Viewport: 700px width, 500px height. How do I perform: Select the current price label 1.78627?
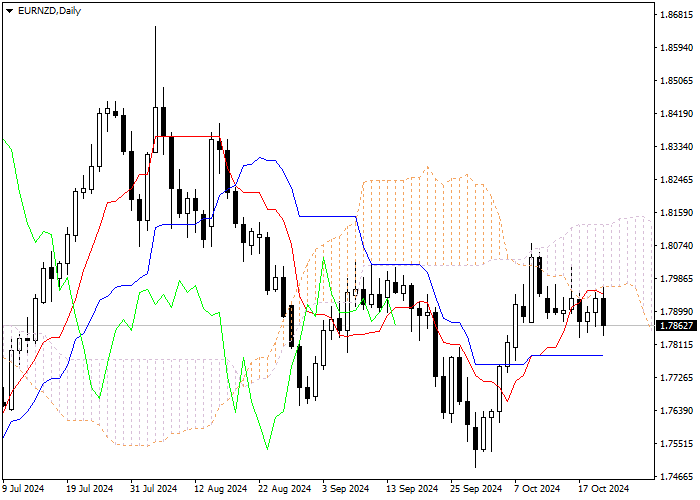pos(677,326)
